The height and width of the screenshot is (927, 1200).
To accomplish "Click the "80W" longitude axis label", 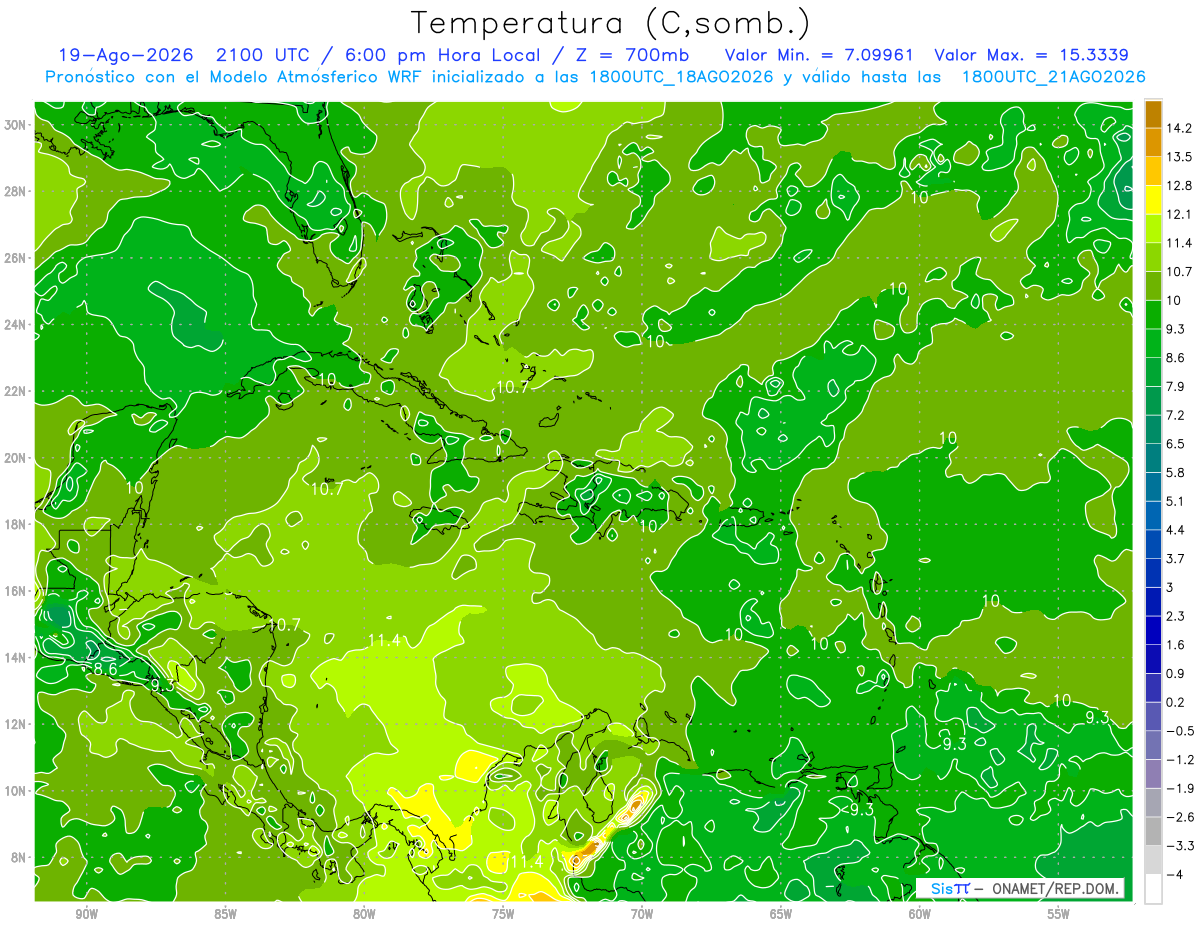I will pyautogui.click(x=364, y=913).
